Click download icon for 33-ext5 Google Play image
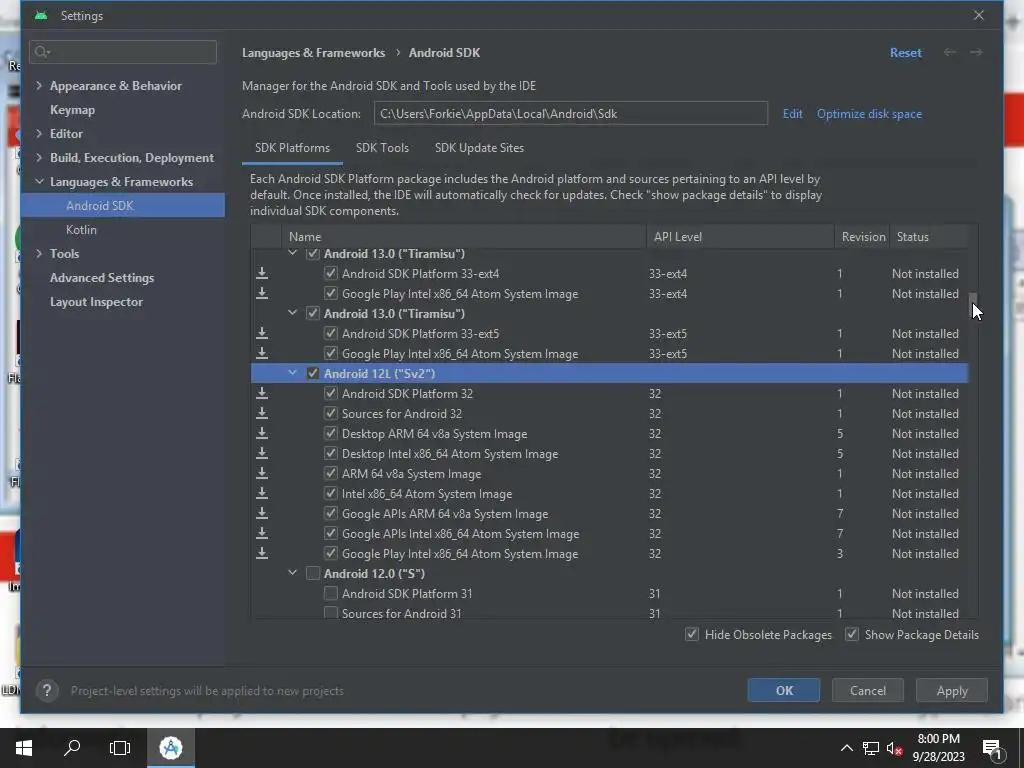 (262, 354)
